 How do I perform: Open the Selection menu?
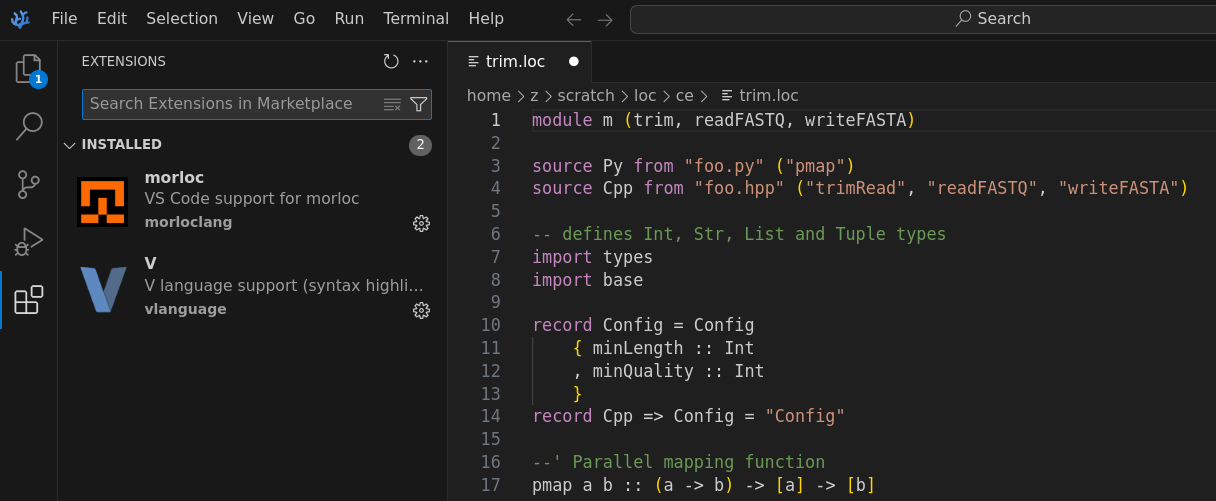[182, 18]
